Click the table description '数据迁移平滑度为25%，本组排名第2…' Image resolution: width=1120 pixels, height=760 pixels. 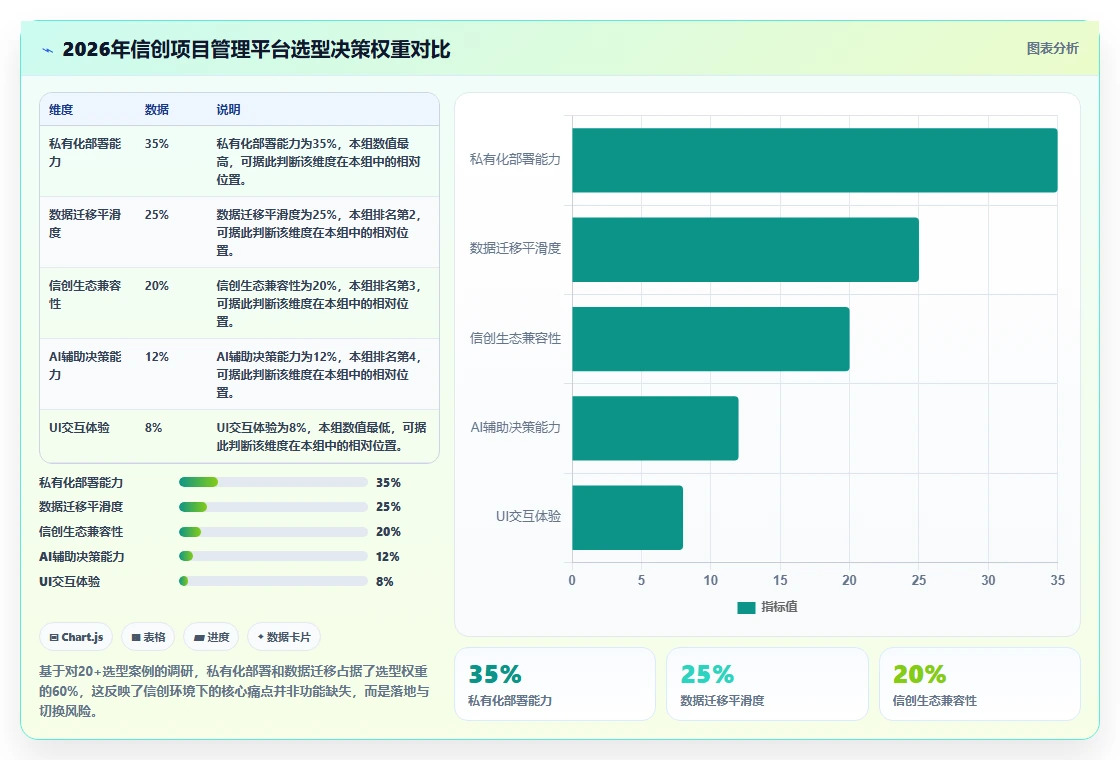coord(319,232)
